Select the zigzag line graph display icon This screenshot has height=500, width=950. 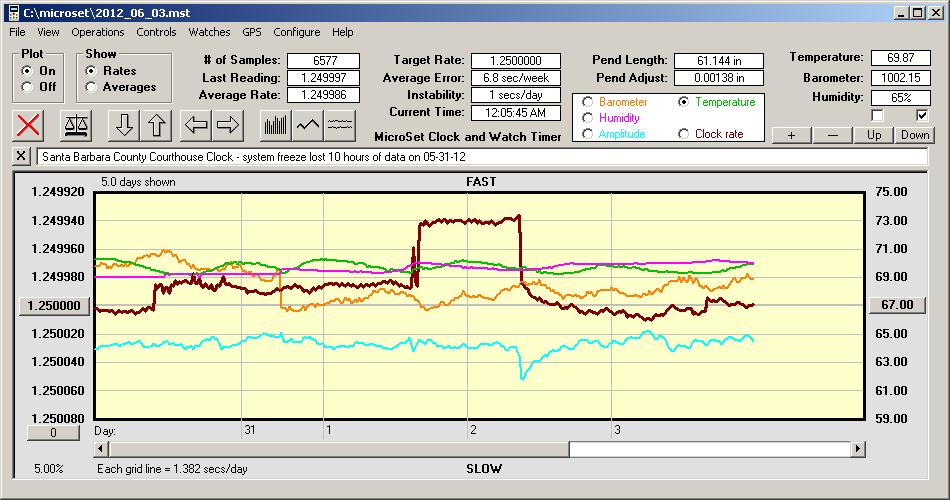click(308, 125)
